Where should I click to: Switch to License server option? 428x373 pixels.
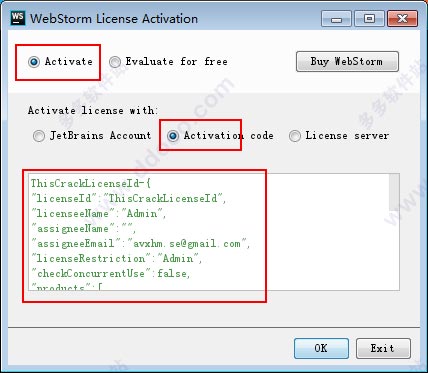tap(295, 136)
